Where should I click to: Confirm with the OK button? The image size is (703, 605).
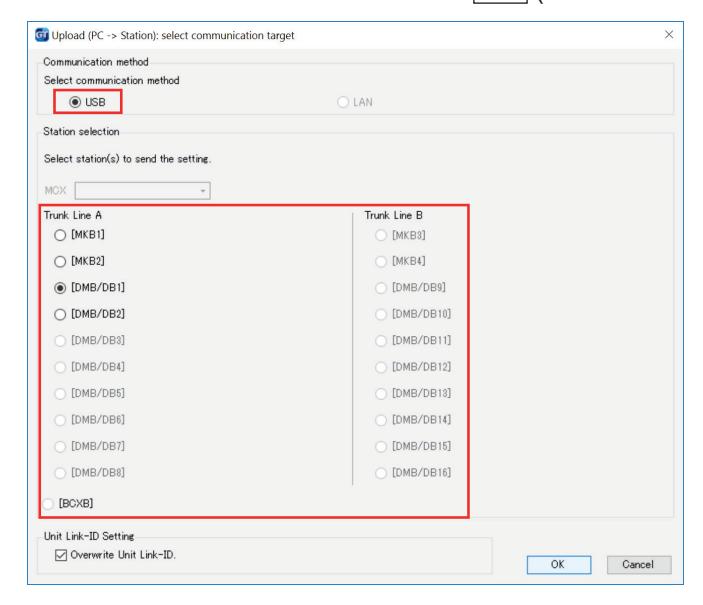click(559, 565)
